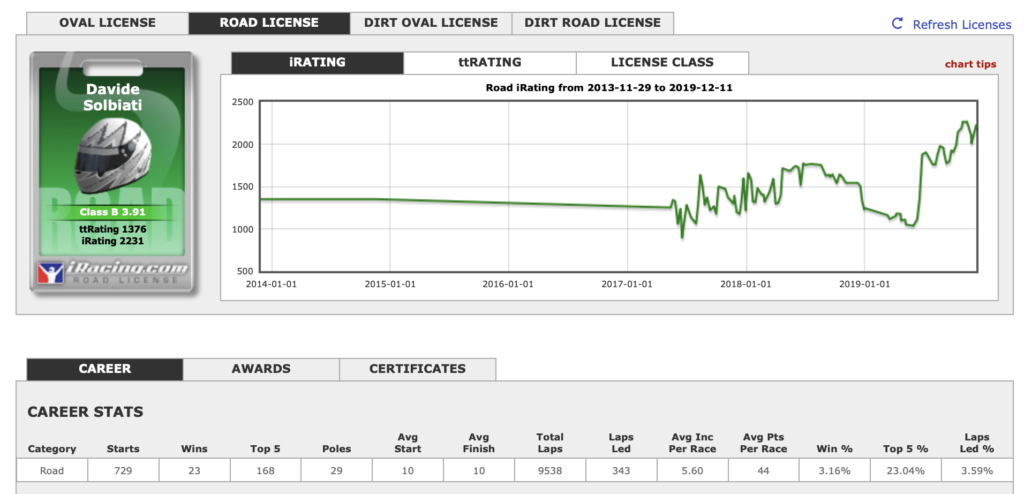This screenshot has width=1024, height=494.
Task: Click the 500 y-axis label
Action: pos(246,271)
